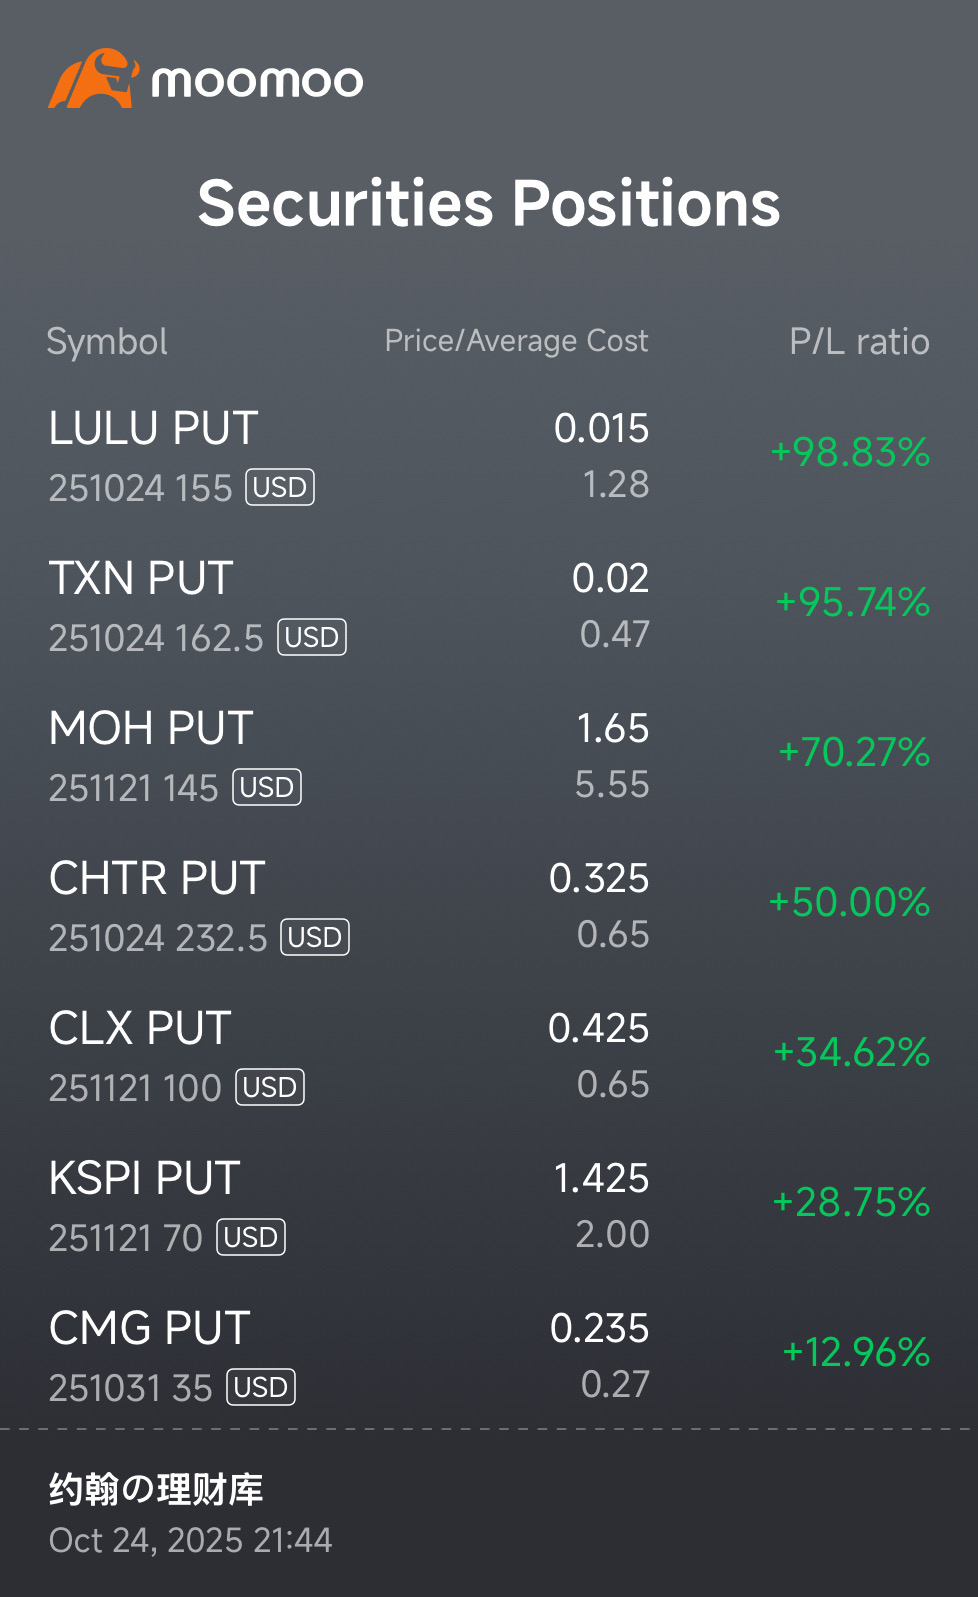Select the Symbol column header

pyautogui.click(x=107, y=342)
